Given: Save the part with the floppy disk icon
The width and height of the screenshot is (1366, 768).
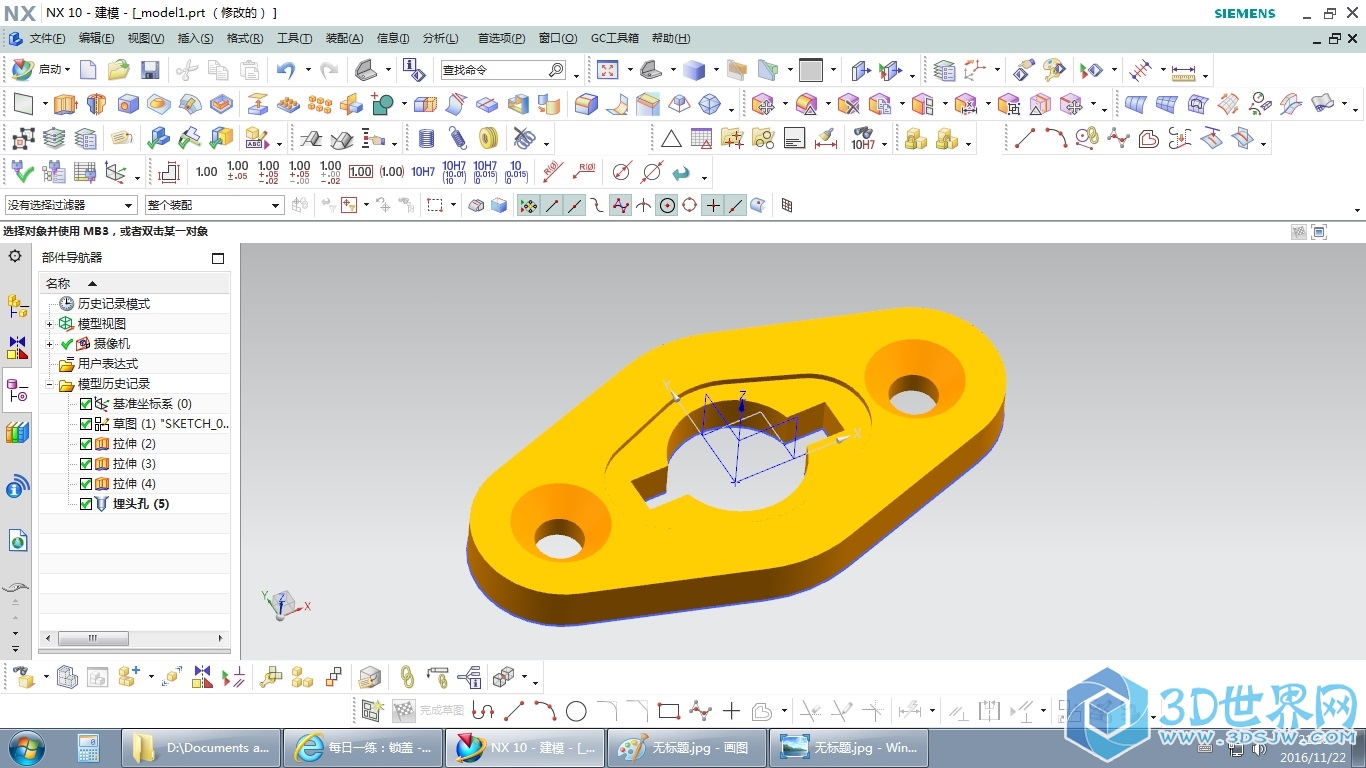Looking at the screenshot, I should (x=150, y=70).
